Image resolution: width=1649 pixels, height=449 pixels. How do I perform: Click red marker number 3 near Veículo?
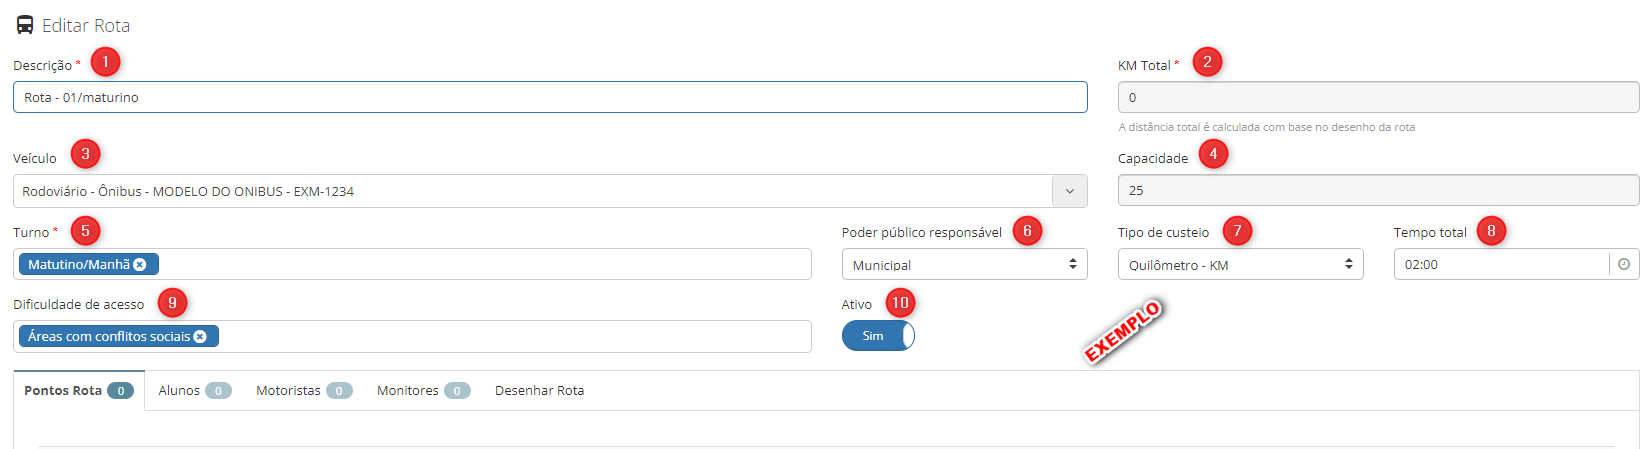(85, 154)
